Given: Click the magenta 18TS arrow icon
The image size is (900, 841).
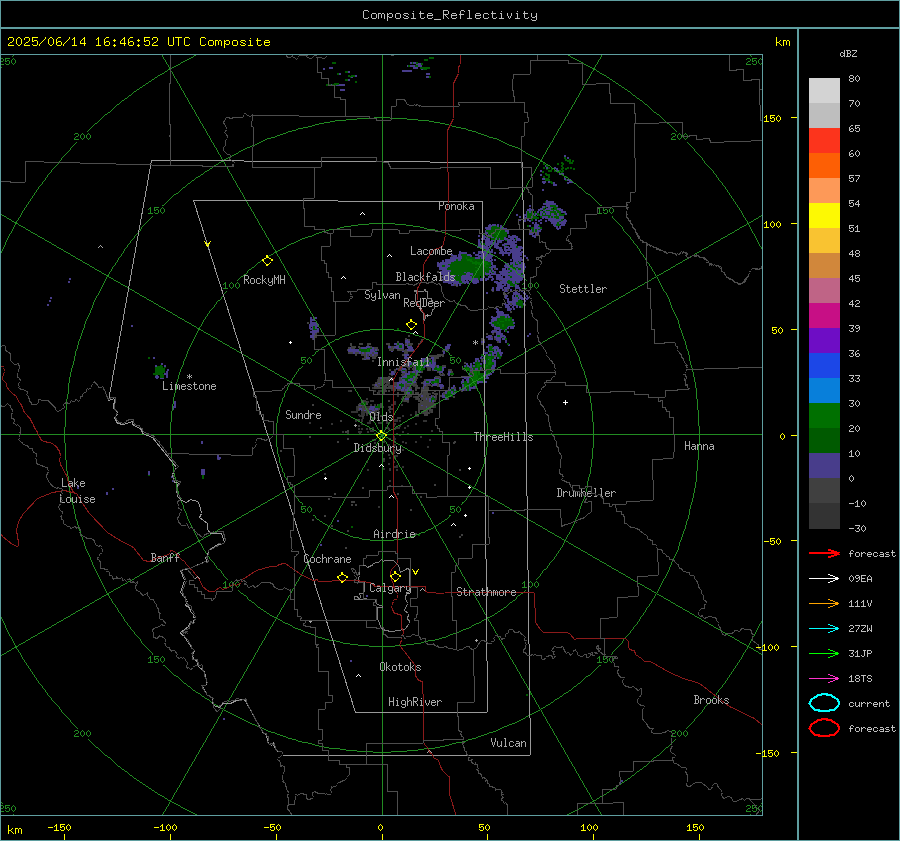Looking at the screenshot, I should [x=824, y=679].
